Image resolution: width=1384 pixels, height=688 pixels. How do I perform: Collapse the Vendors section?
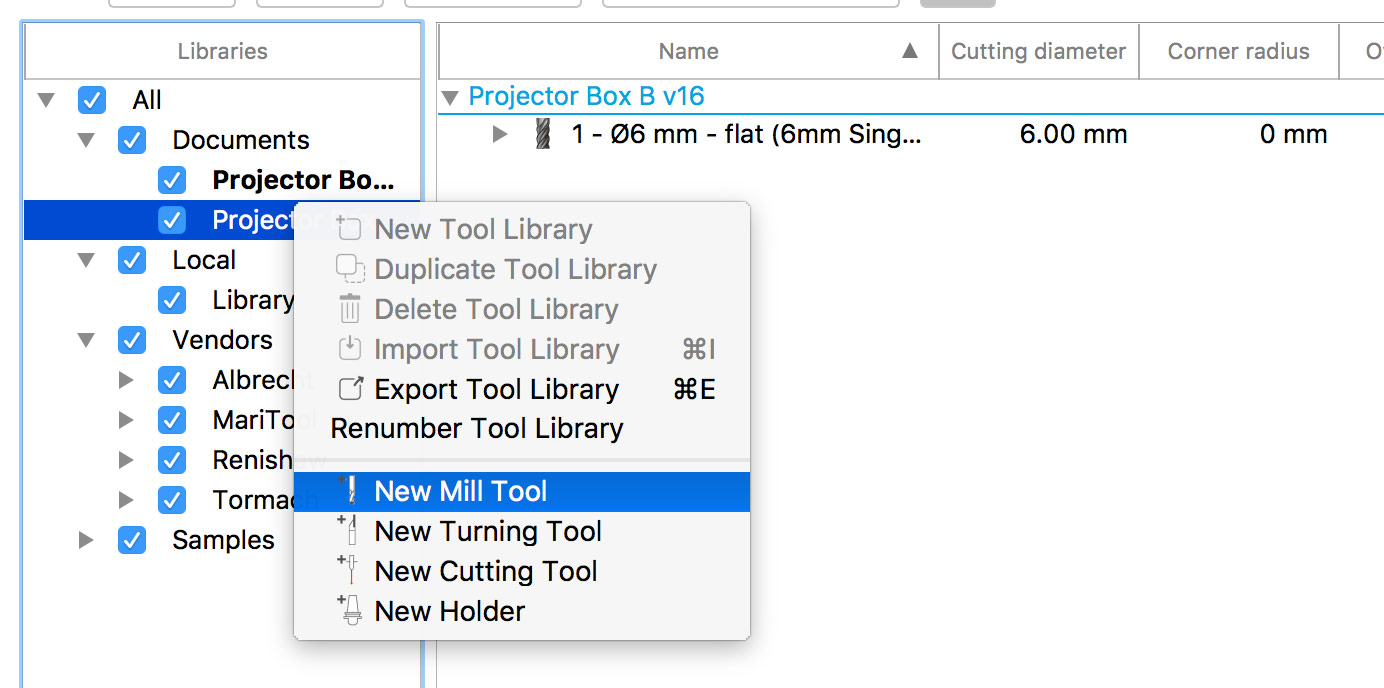click(86, 340)
